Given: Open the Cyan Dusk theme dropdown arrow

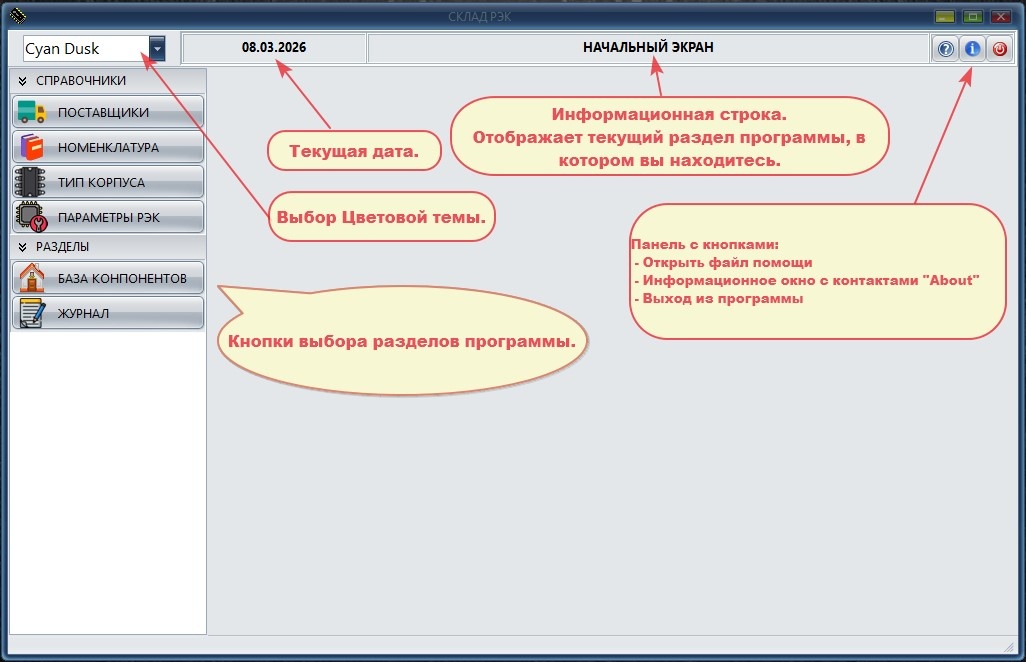Looking at the screenshot, I should pyautogui.click(x=157, y=48).
